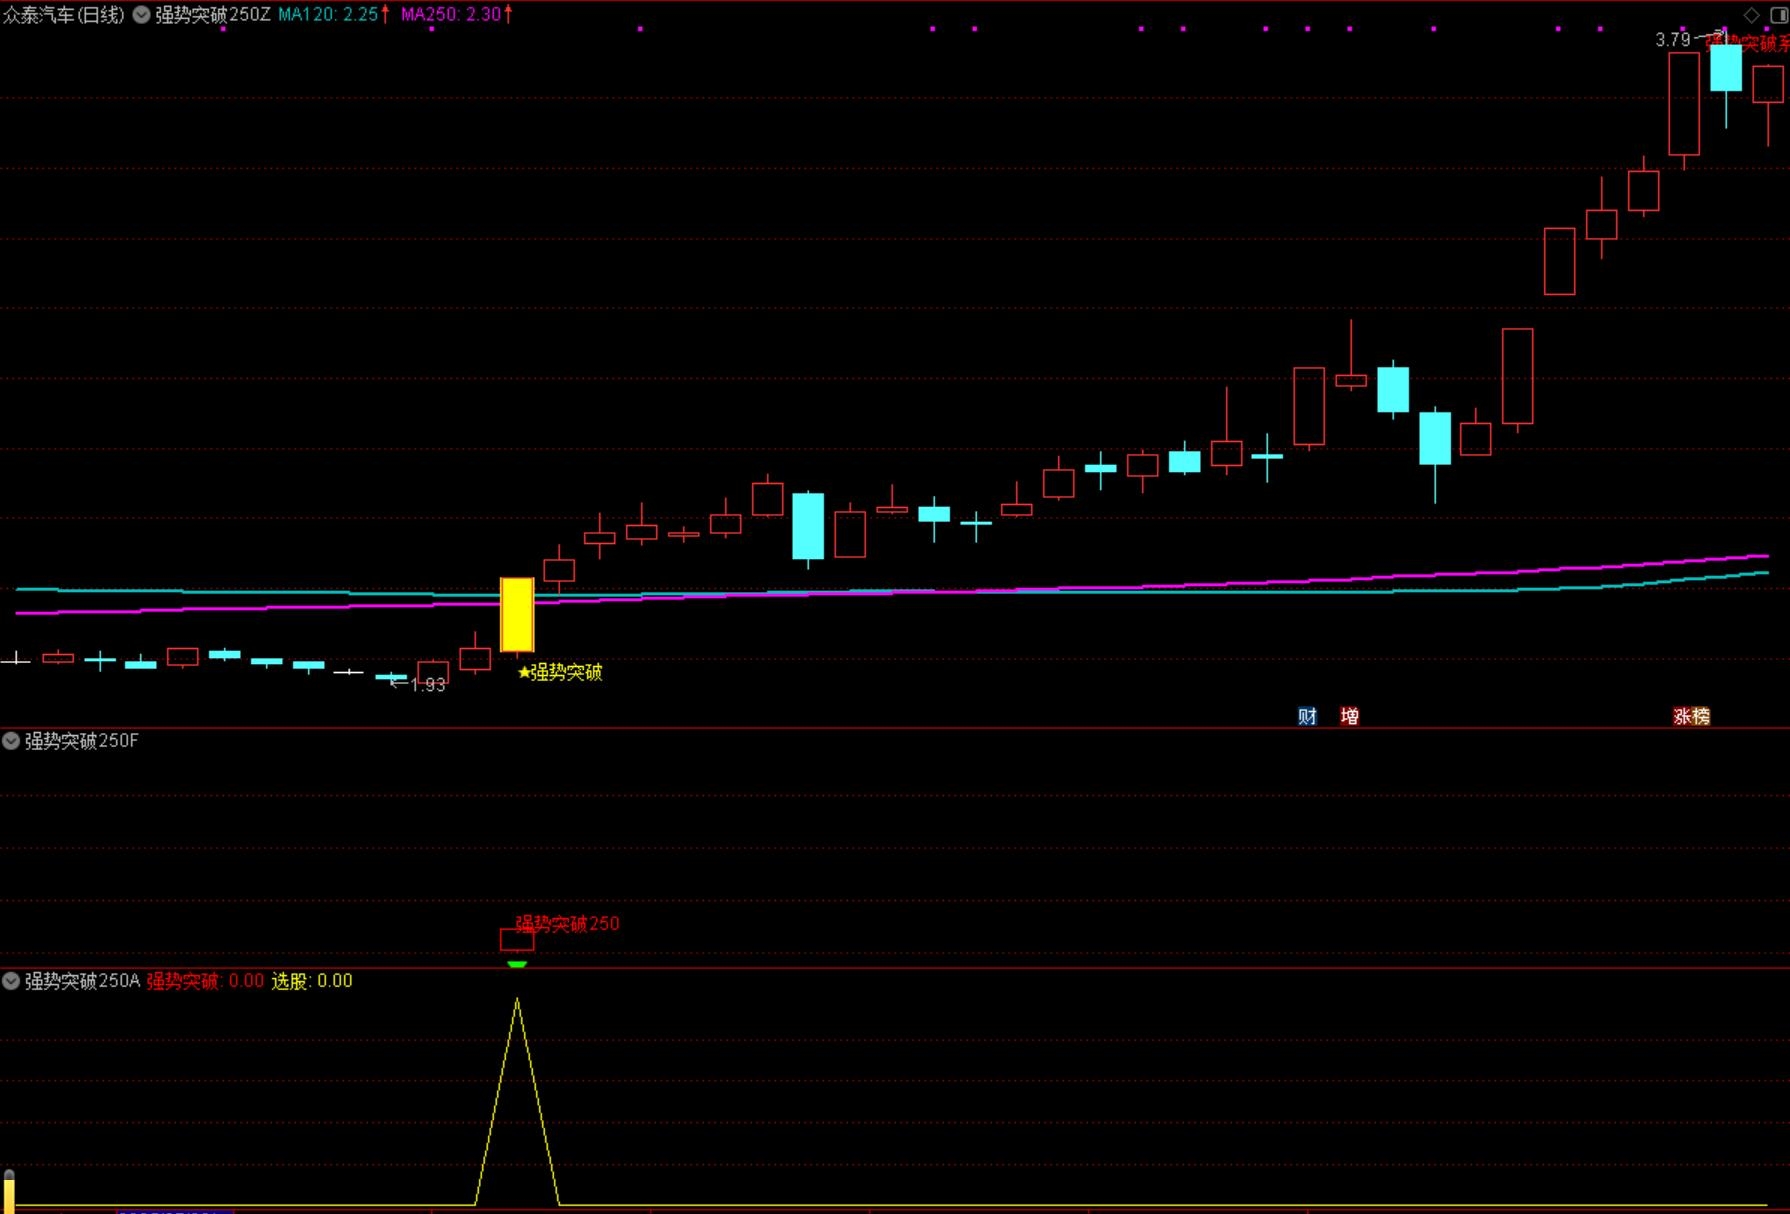The image size is (1790, 1214).
Task: Click the diamond icon at chart top-right
Action: [1751, 15]
